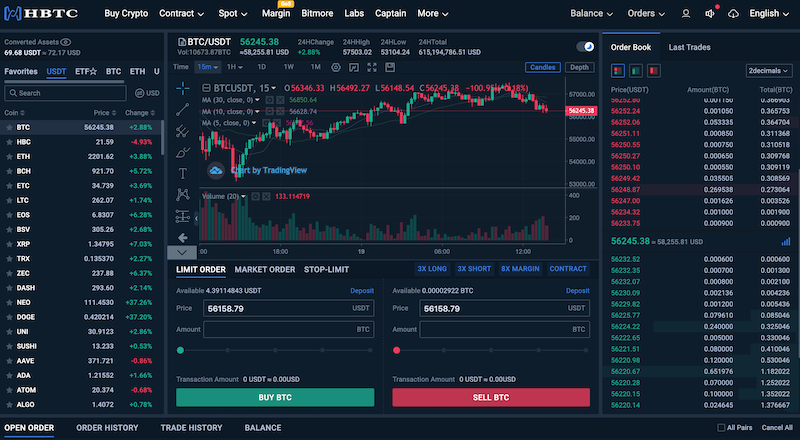
Task: Click the download app cloud icon
Action: [x=733, y=14]
